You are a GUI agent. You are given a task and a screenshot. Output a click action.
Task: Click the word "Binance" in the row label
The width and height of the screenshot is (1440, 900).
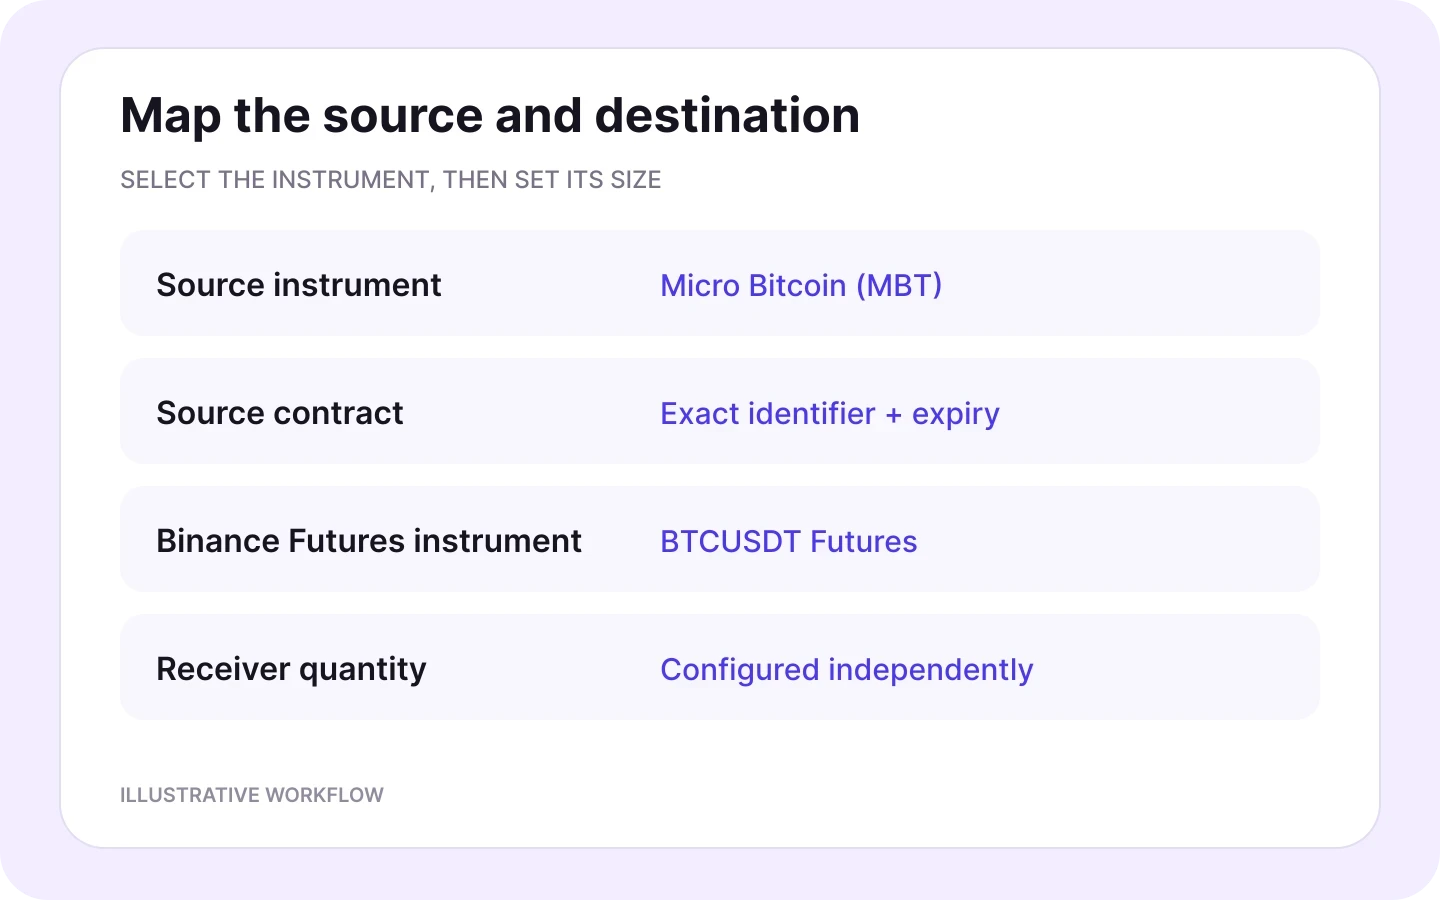(218, 541)
